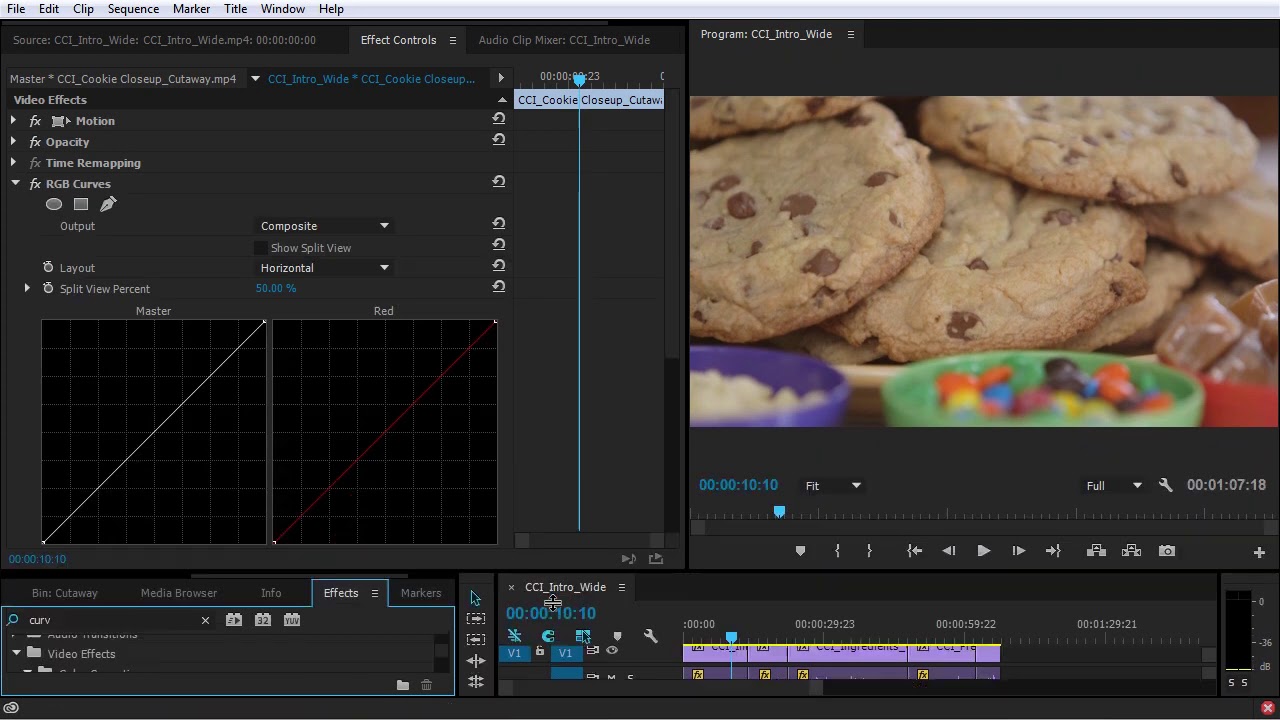Filter effects by YUV

pyautogui.click(x=292, y=620)
